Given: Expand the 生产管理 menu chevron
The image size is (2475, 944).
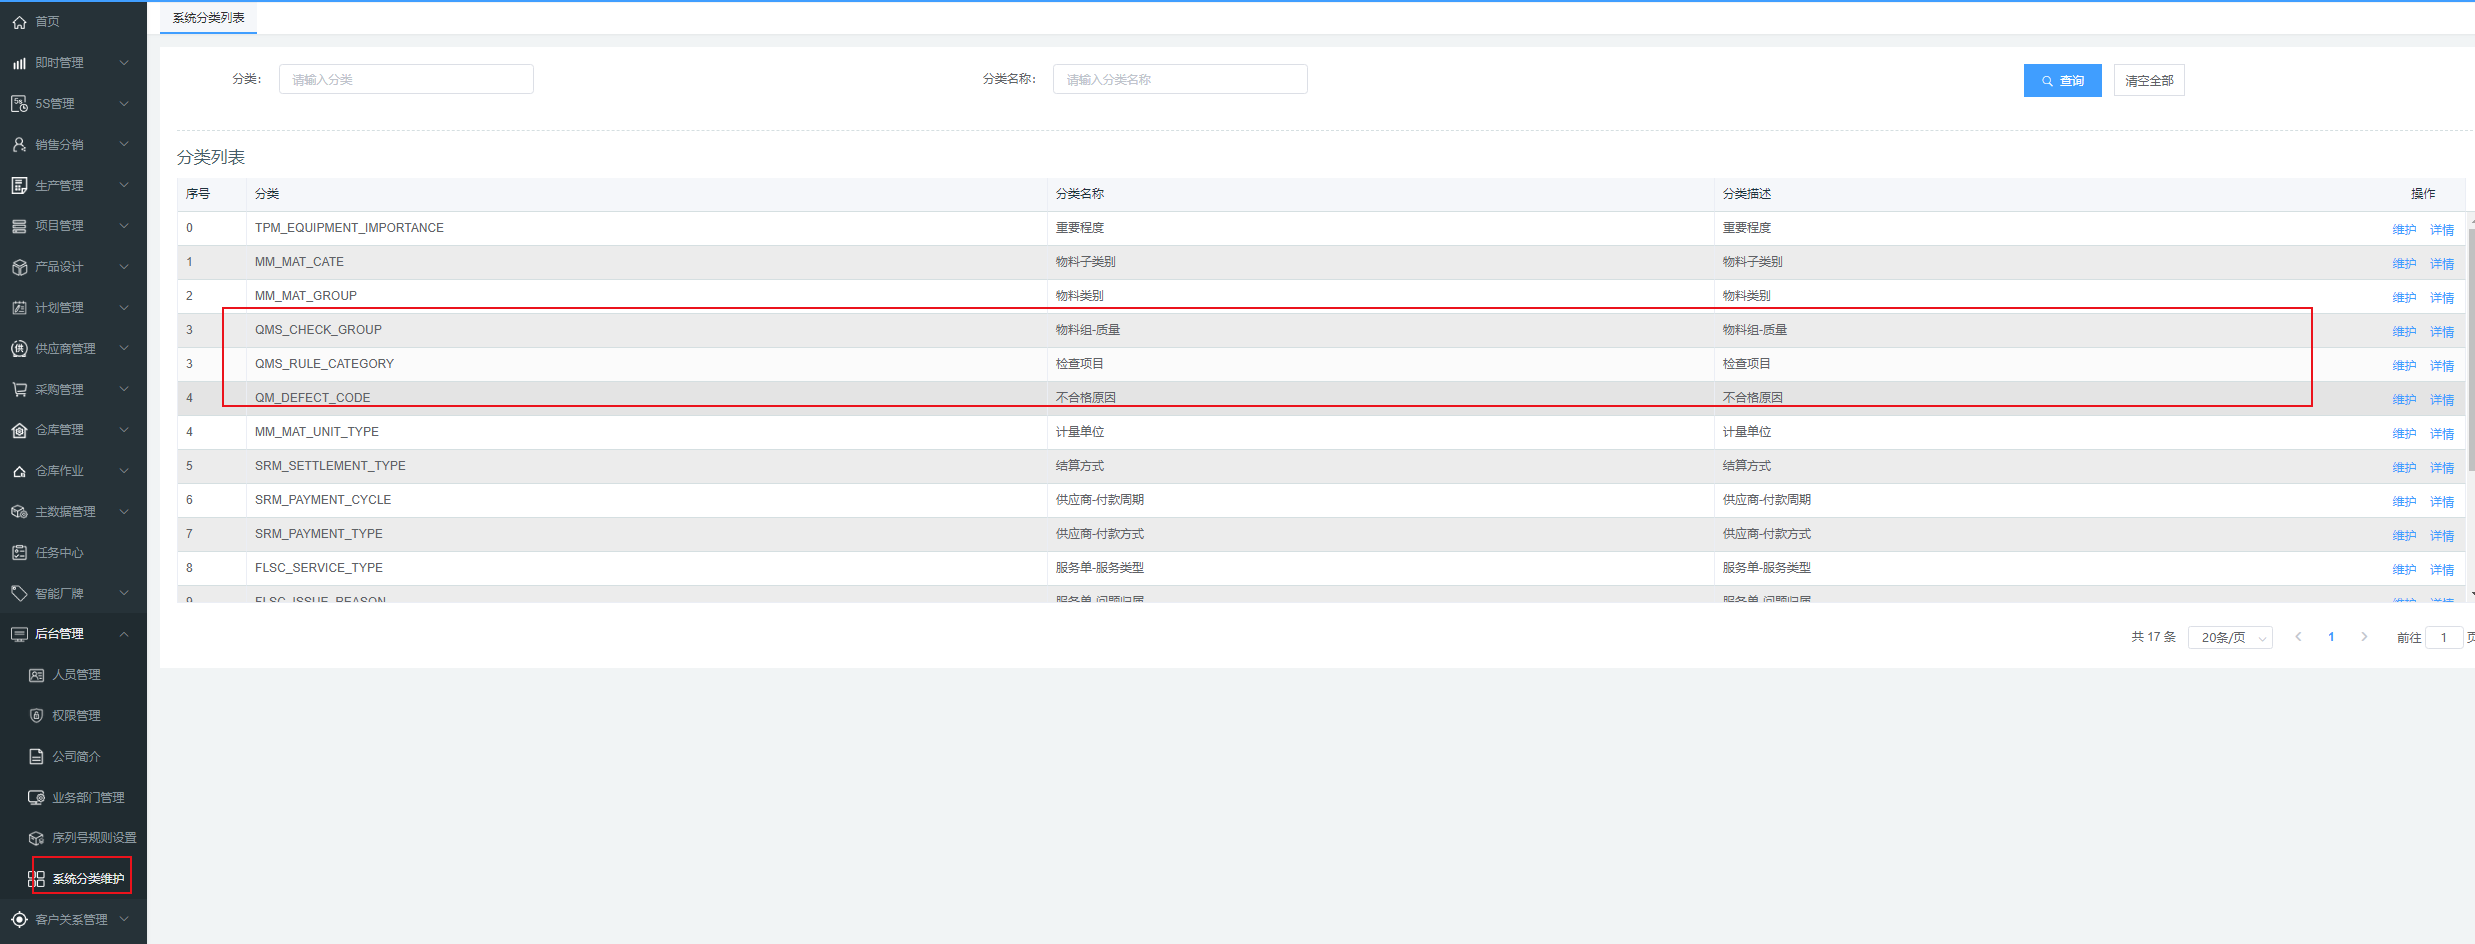Looking at the screenshot, I should [124, 185].
